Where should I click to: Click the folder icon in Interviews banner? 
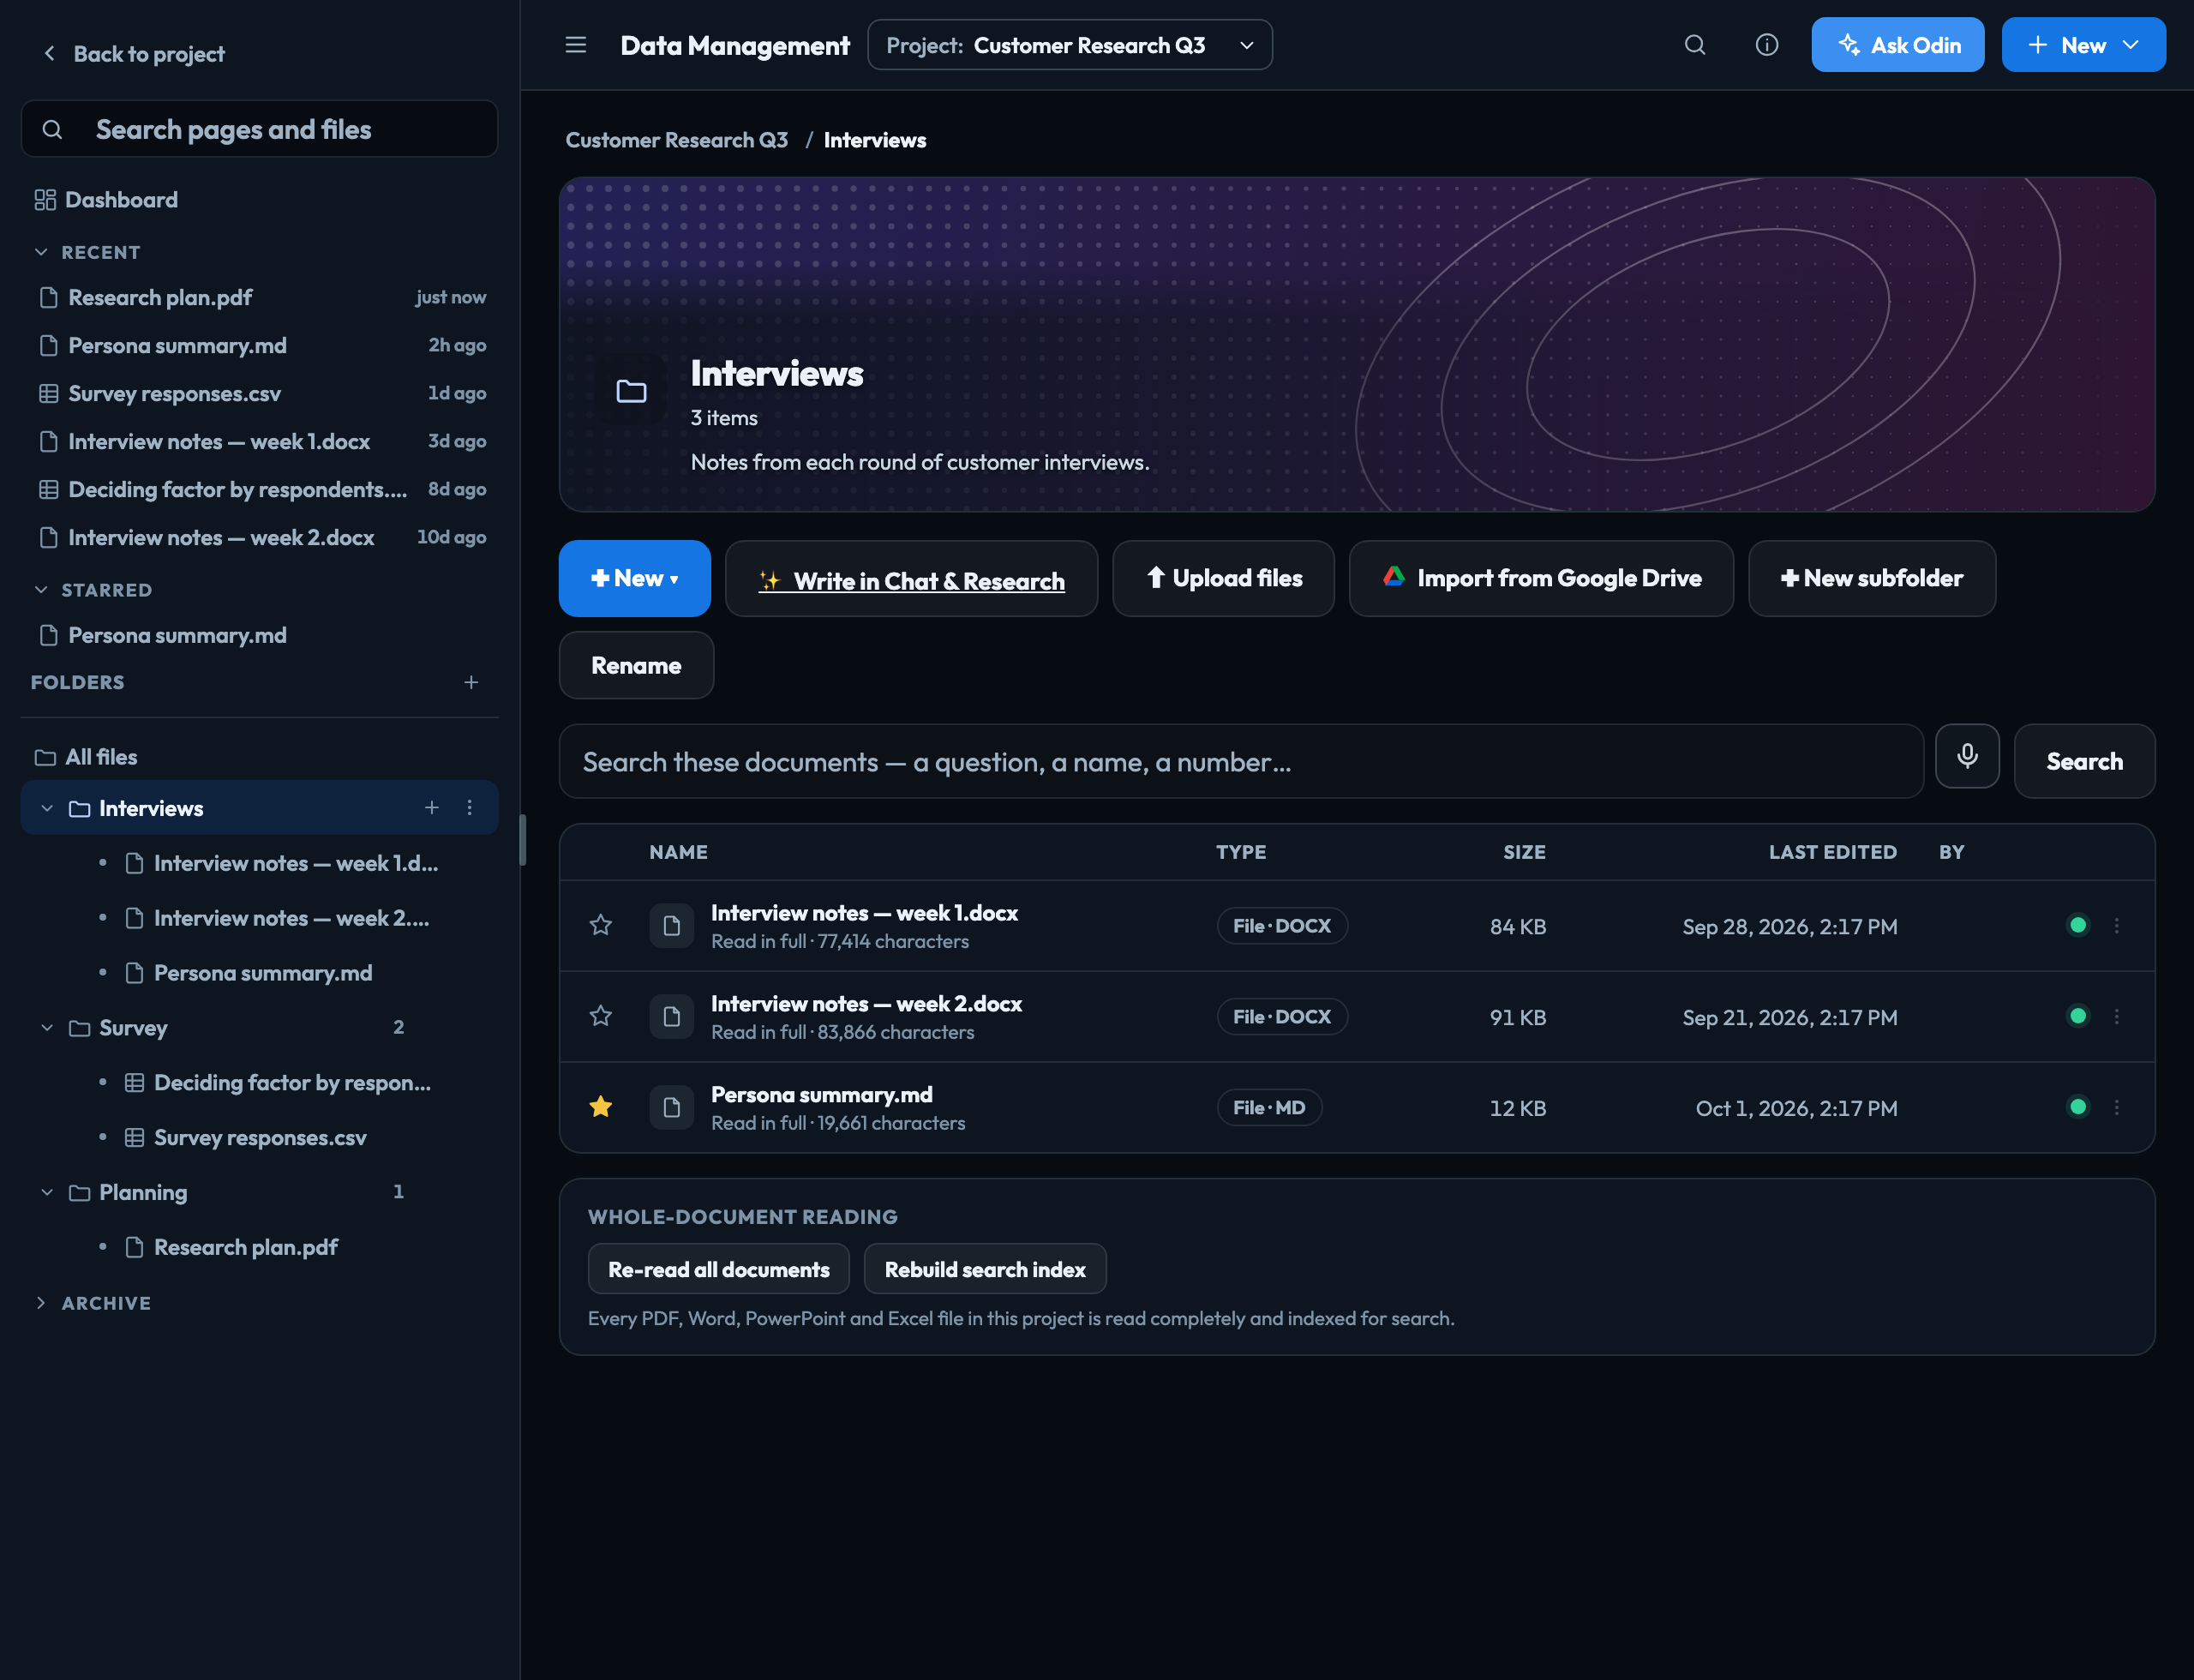631,391
